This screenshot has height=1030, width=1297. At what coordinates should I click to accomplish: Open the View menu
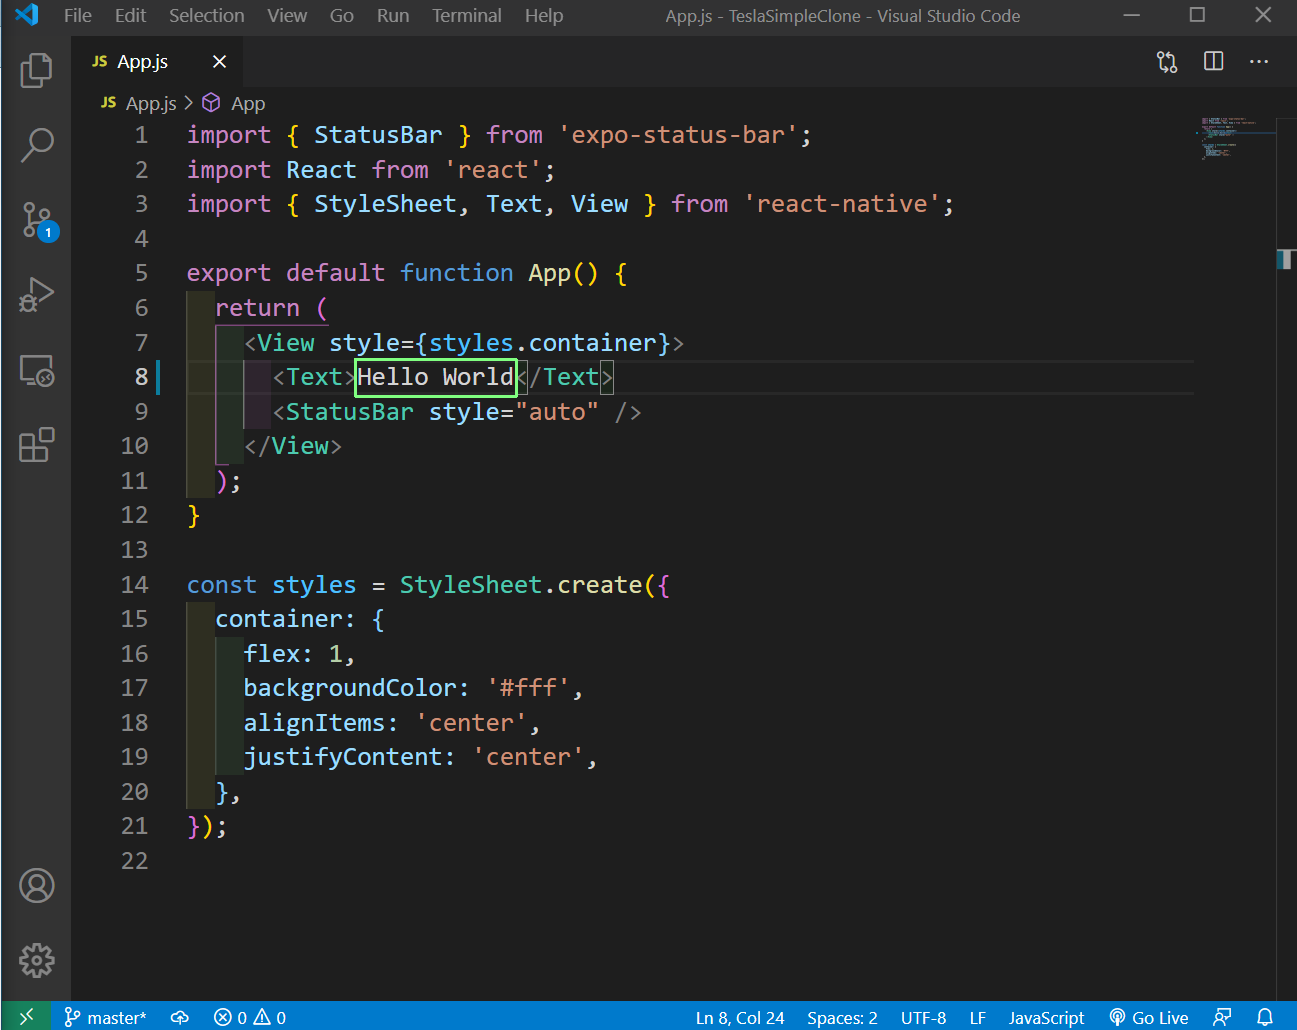287,16
